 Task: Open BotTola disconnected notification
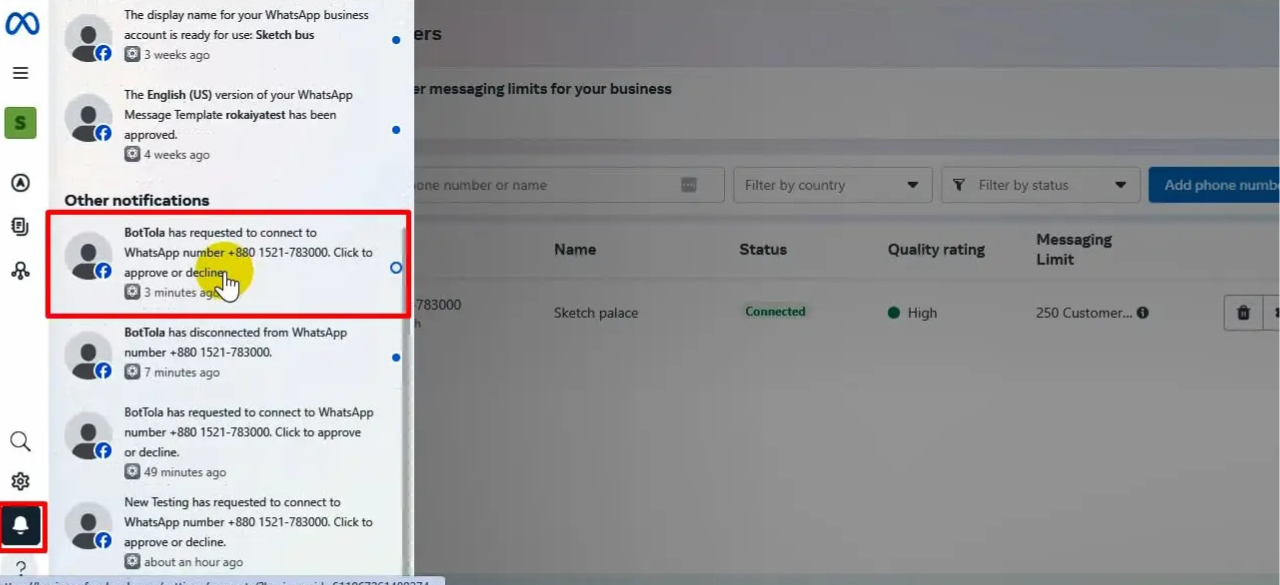click(228, 354)
